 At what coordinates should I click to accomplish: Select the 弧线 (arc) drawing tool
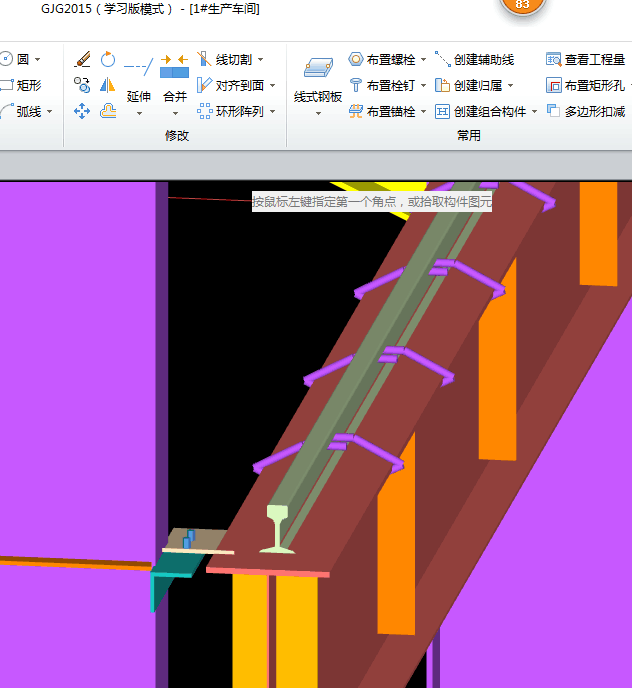[21, 111]
